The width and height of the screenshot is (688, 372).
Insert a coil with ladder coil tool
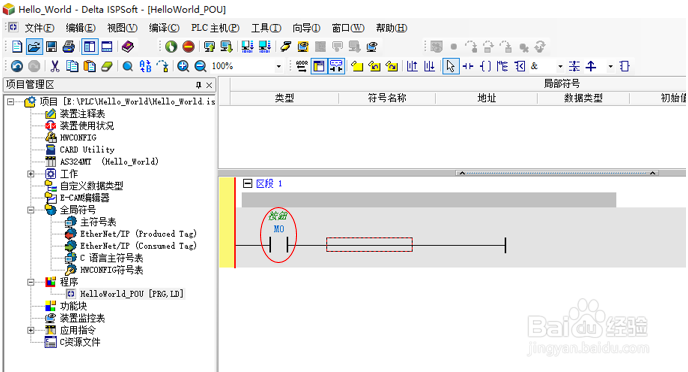[x=485, y=66]
